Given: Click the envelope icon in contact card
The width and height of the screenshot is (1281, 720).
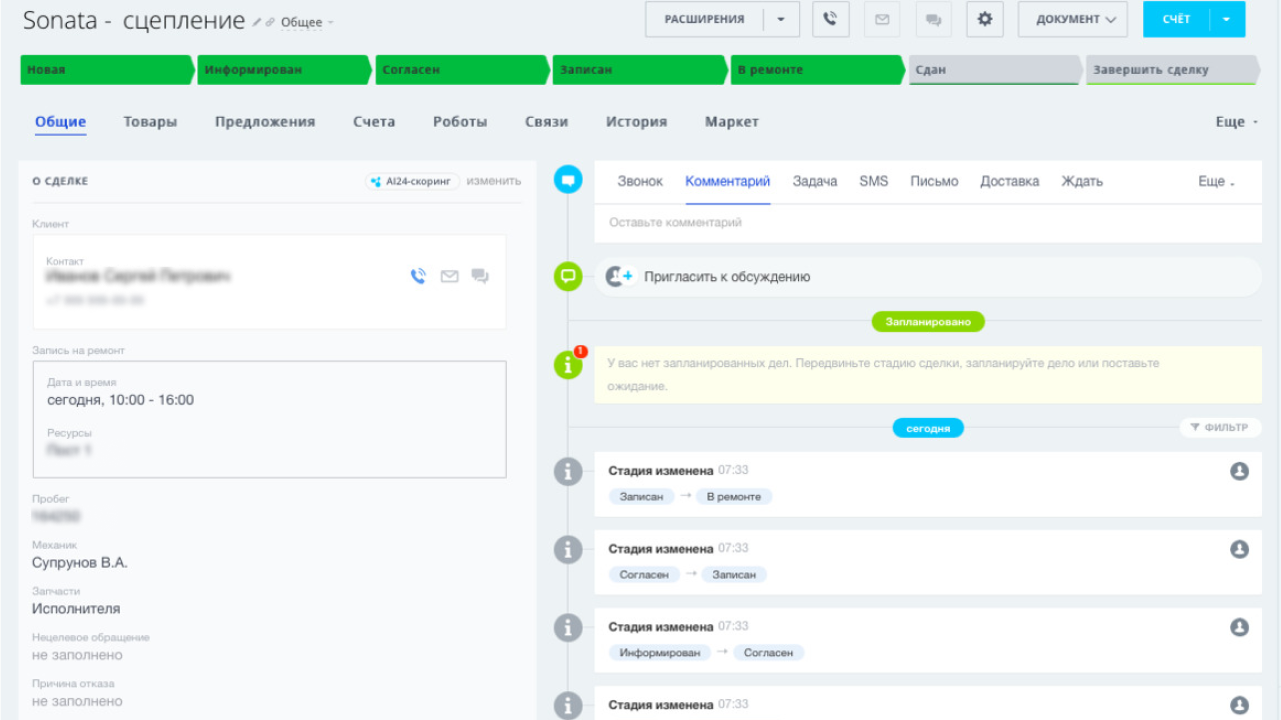Looking at the screenshot, I should tap(450, 276).
